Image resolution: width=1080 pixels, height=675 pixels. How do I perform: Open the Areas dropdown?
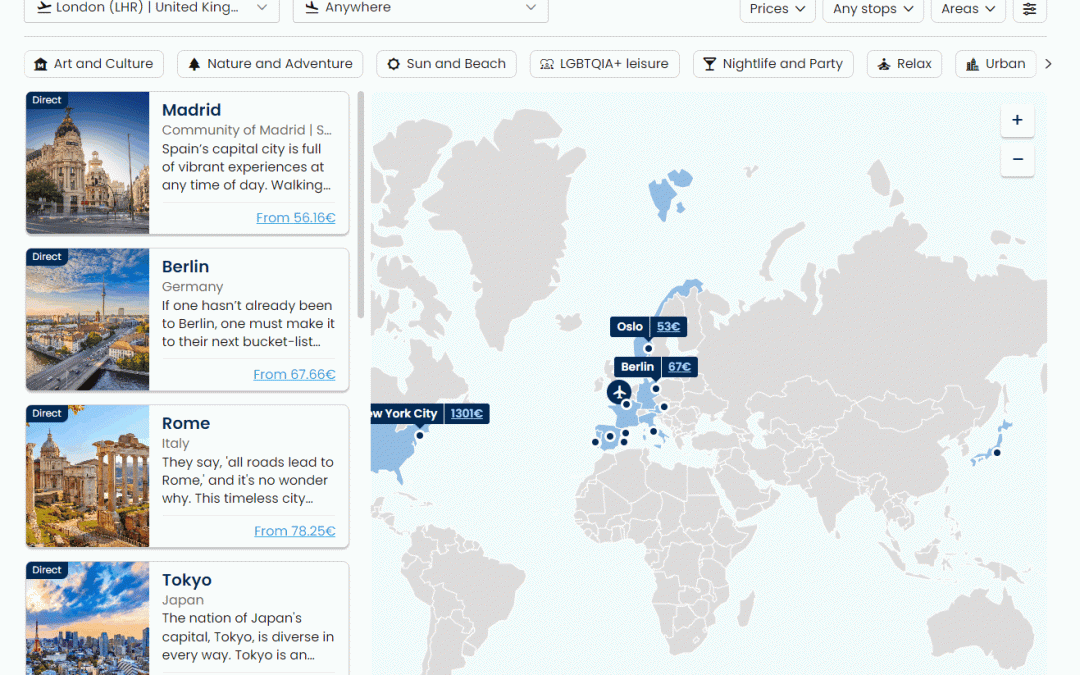[x=967, y=9]
